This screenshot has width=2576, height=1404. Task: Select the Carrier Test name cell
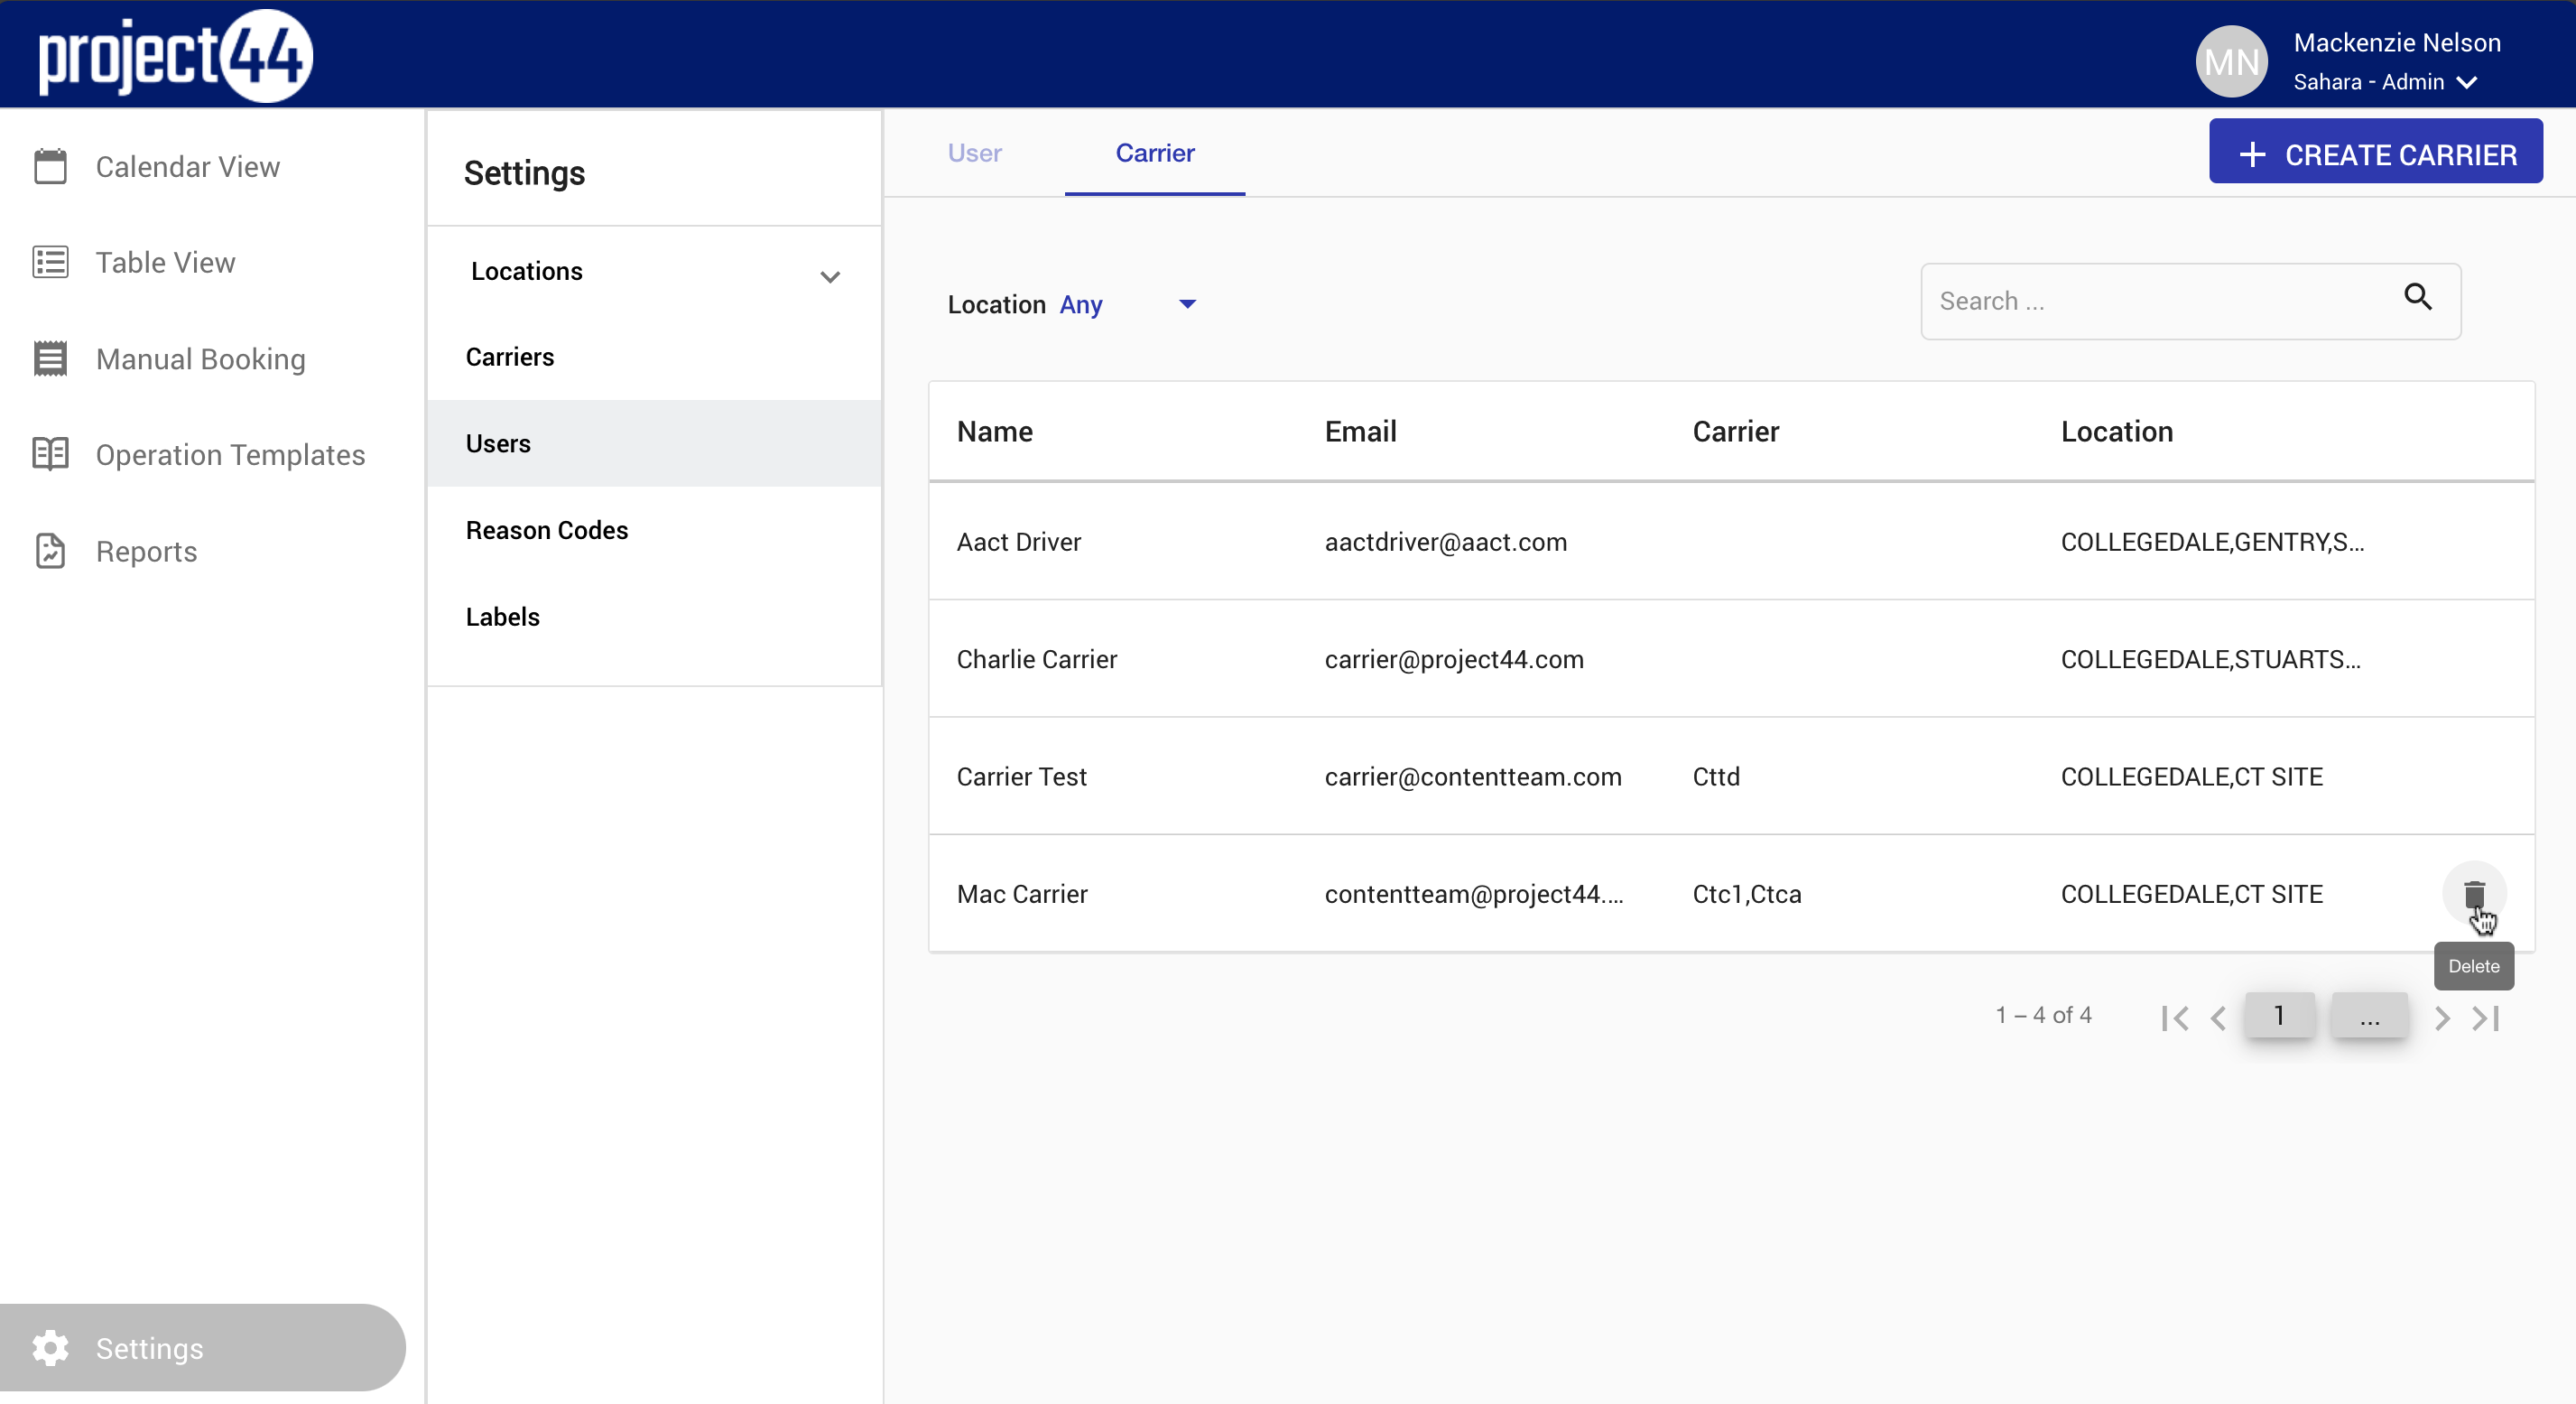pyautogui.click(x=1021, y=776)
